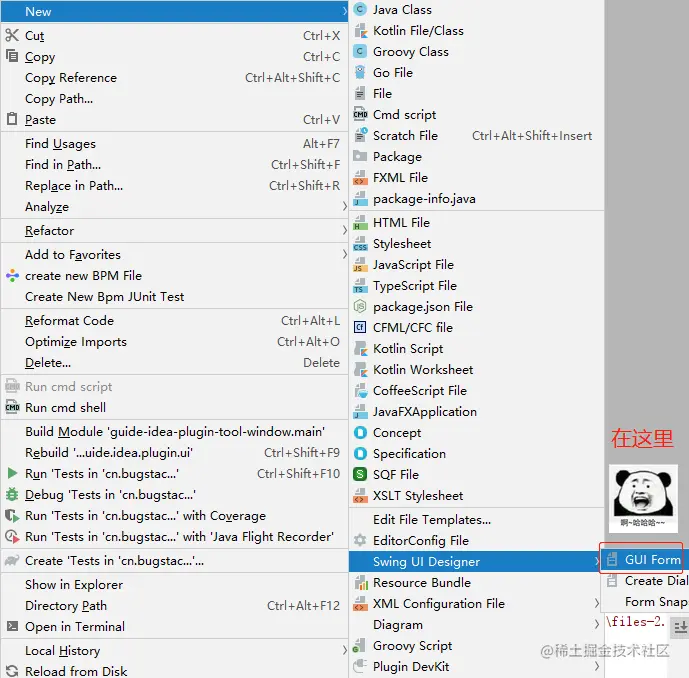689x678 pixels.
Task: Click the panda meme thumbnail image
Action: pos(643,498)
